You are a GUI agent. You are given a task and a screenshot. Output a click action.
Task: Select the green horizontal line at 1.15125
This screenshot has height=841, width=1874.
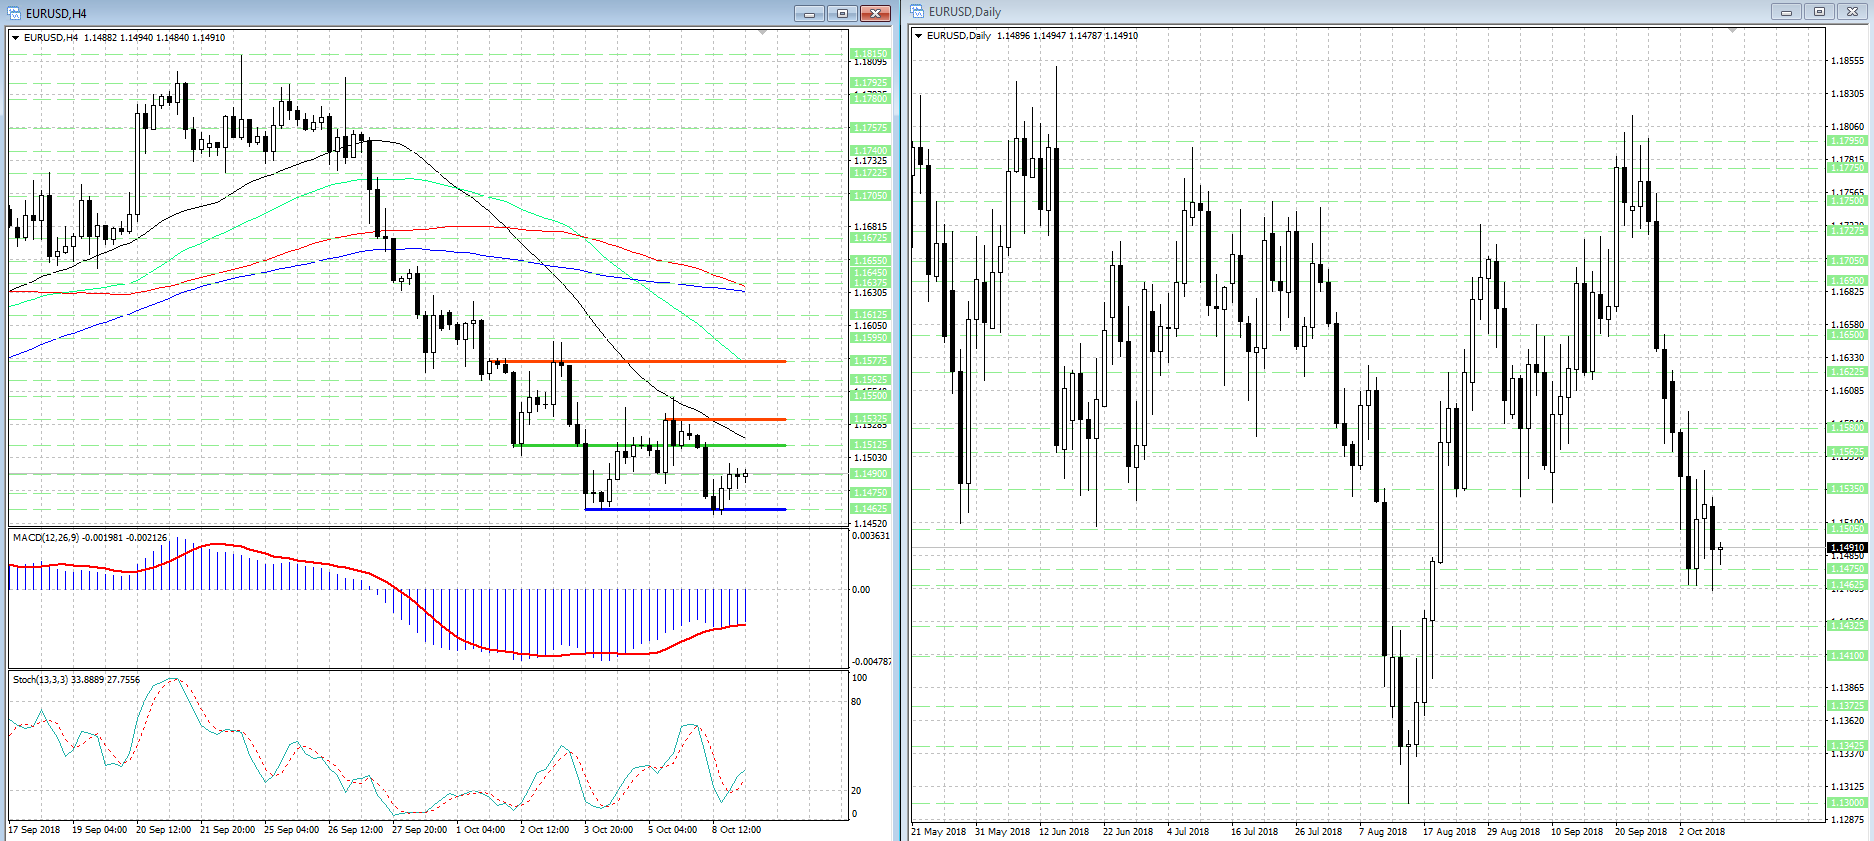pos(650,445)
